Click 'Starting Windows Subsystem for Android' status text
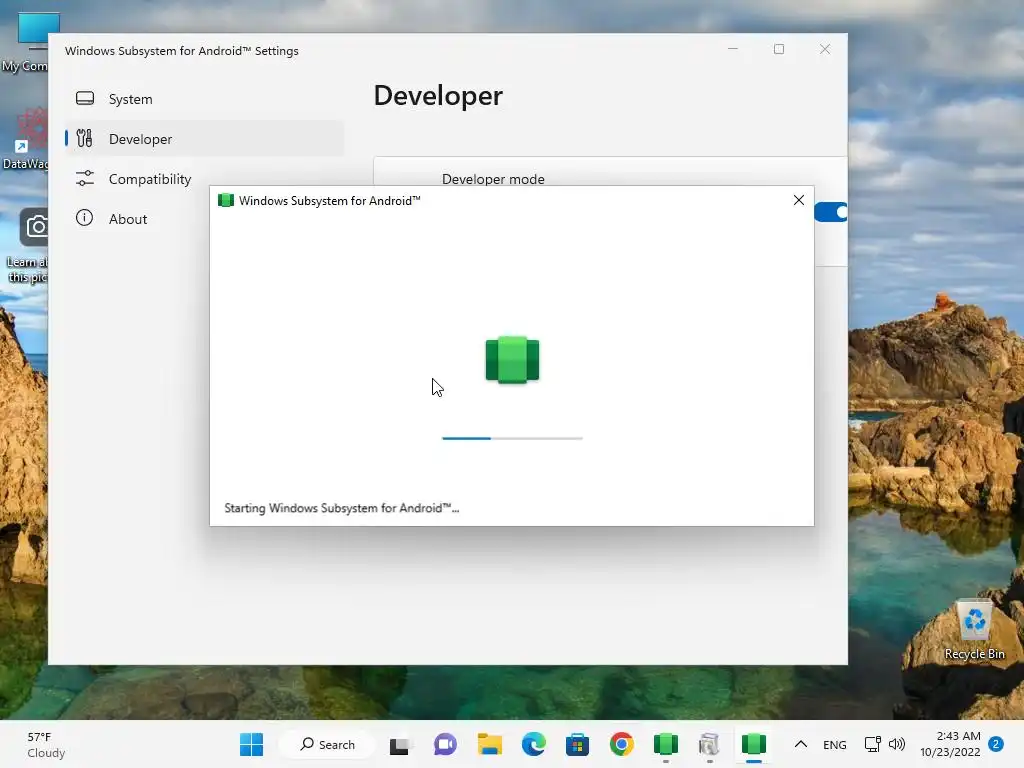The width and height of the screenshot is (1024, 768). pos(342,508)
